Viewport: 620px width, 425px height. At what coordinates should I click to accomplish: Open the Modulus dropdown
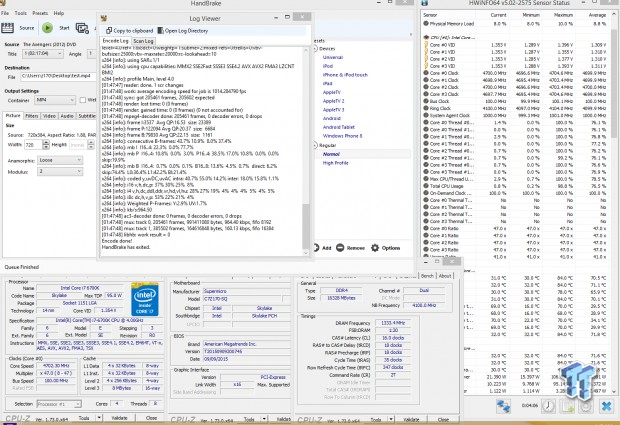point(60,172)
